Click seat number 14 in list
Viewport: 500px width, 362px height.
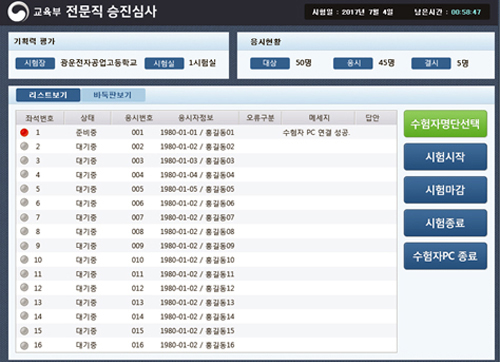[38, 317]
